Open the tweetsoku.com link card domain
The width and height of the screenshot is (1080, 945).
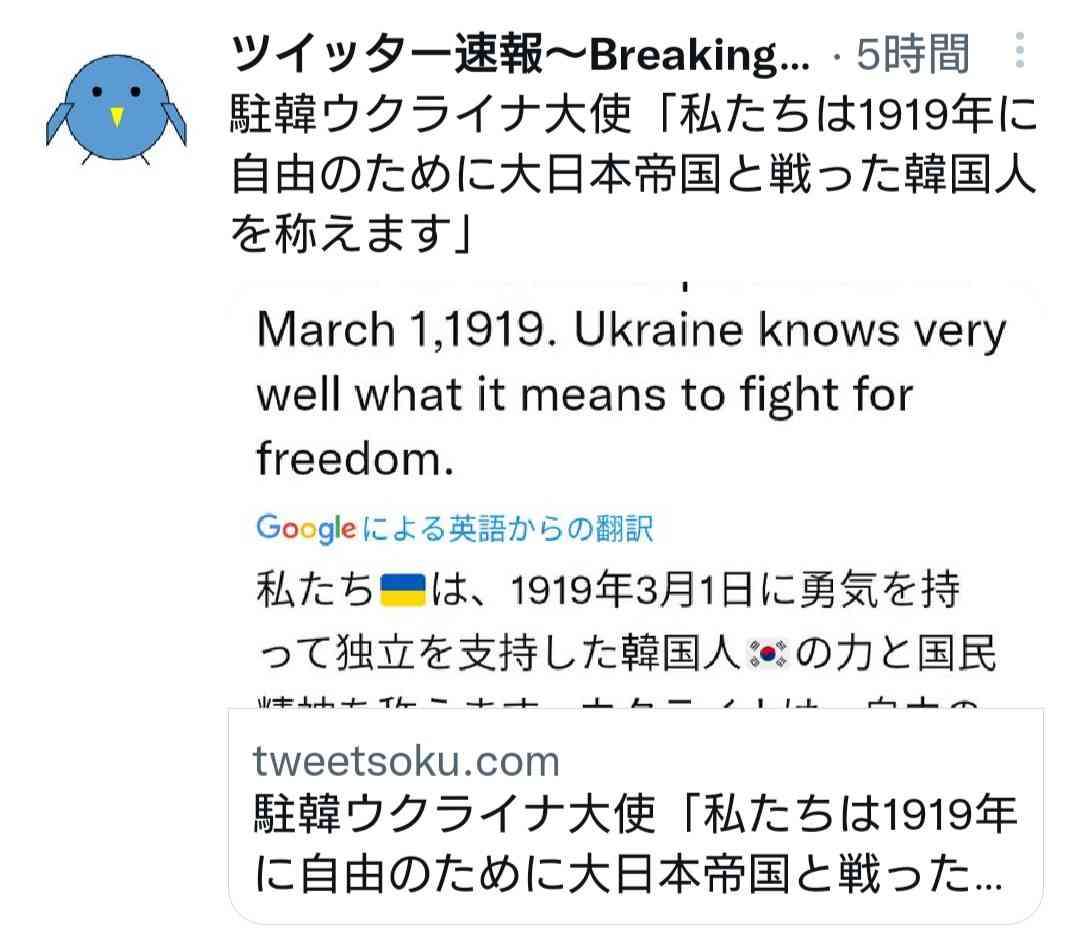[x=406, y=761]
